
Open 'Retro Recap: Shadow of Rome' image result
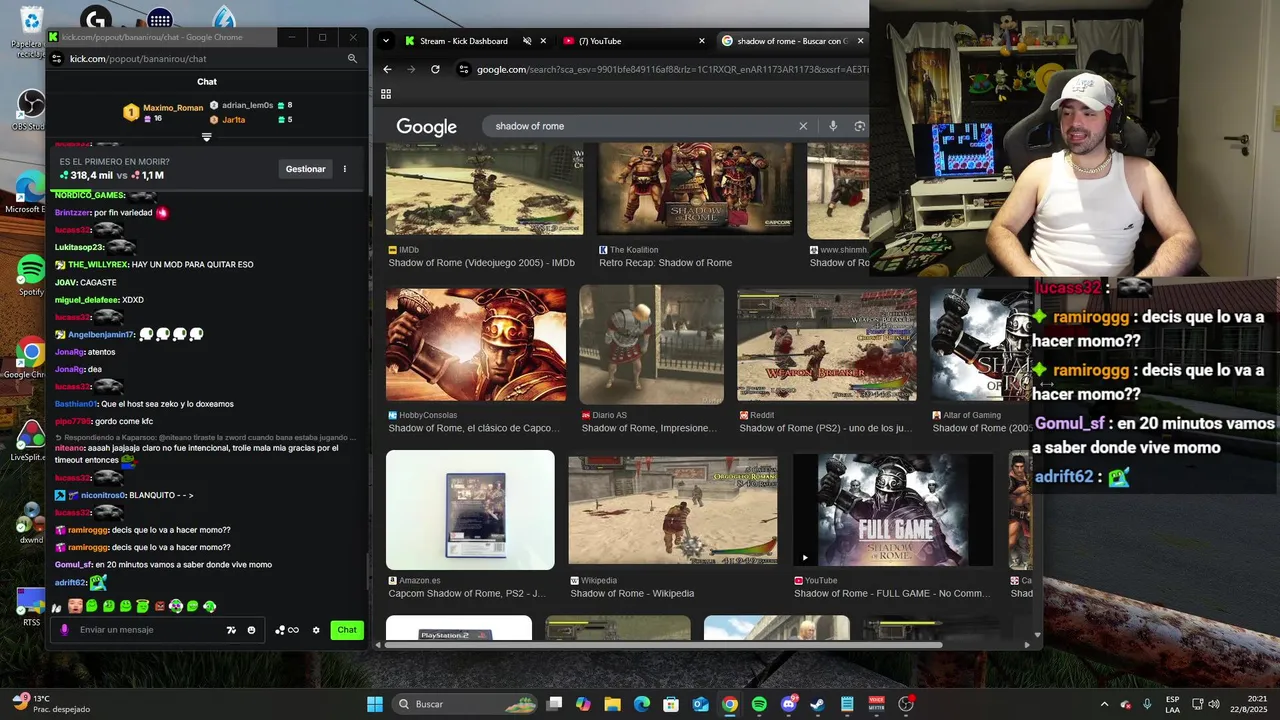pos(695,189)
